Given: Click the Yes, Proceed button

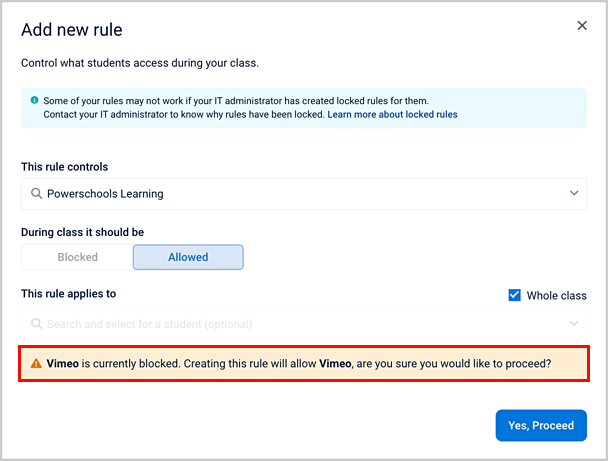Looking at the screenshot, I should tap(541, 425).
